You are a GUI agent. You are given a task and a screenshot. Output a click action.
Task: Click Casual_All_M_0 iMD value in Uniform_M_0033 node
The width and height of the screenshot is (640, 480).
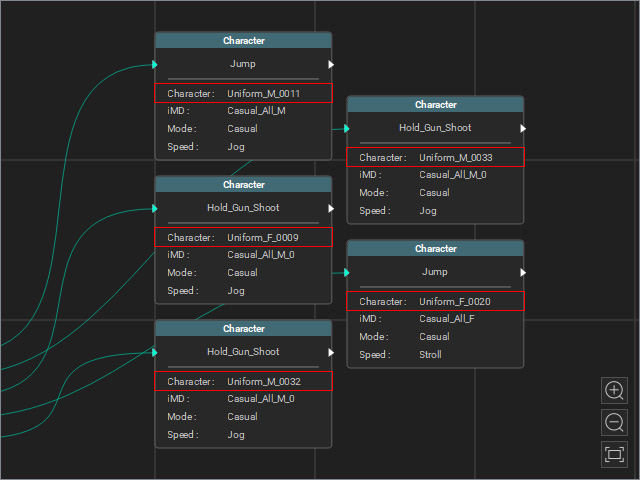pos(453,175)
